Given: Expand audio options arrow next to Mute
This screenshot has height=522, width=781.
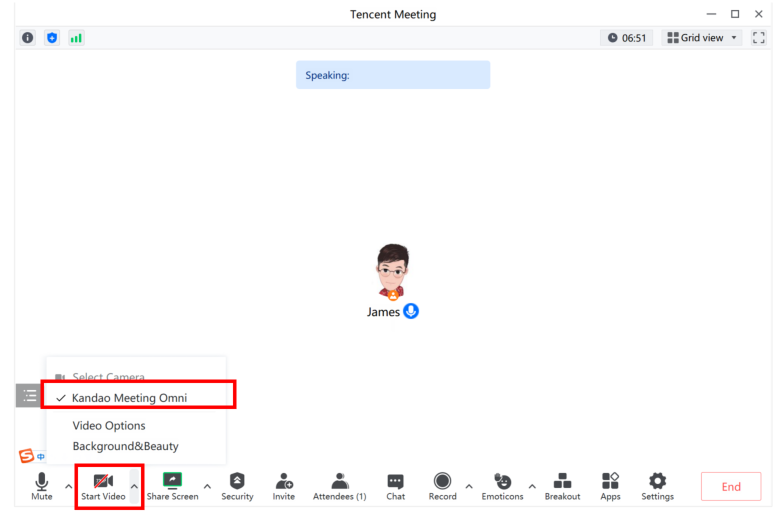Looking at the screenshot, I should click(x=68, y=486).
